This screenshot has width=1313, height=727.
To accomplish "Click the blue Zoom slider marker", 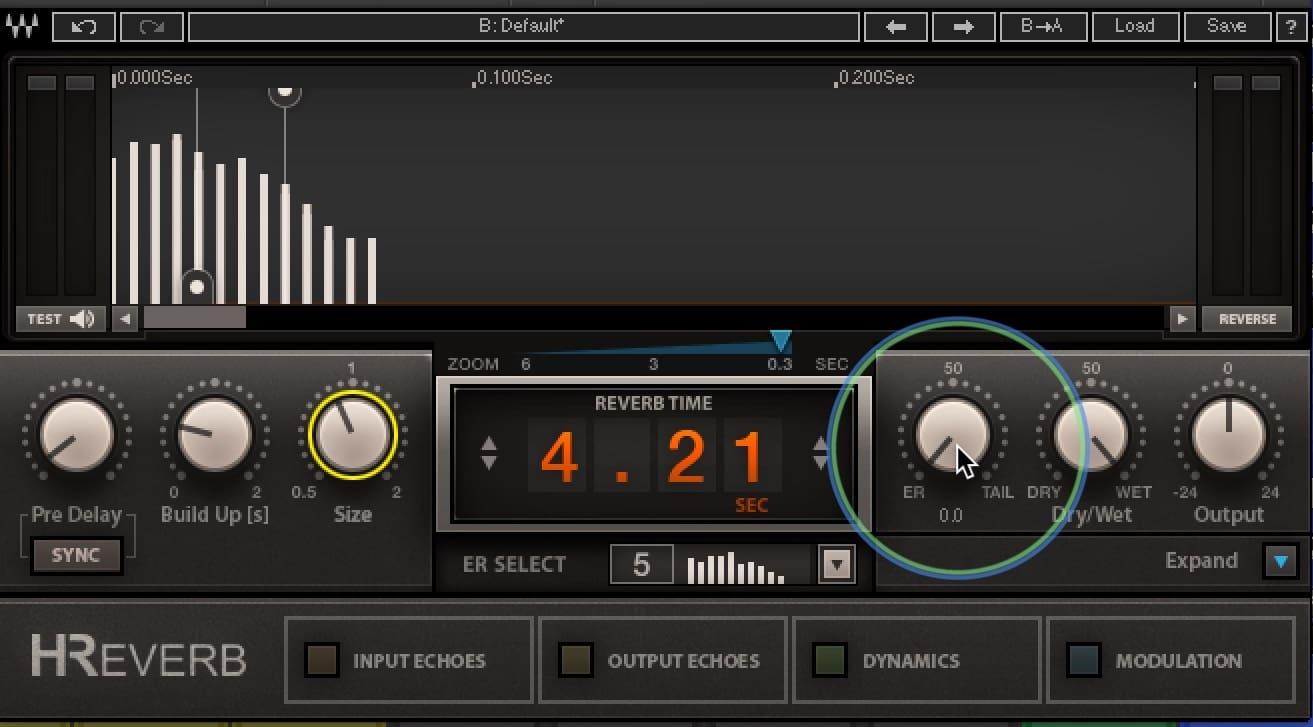I will click(781, 340).
